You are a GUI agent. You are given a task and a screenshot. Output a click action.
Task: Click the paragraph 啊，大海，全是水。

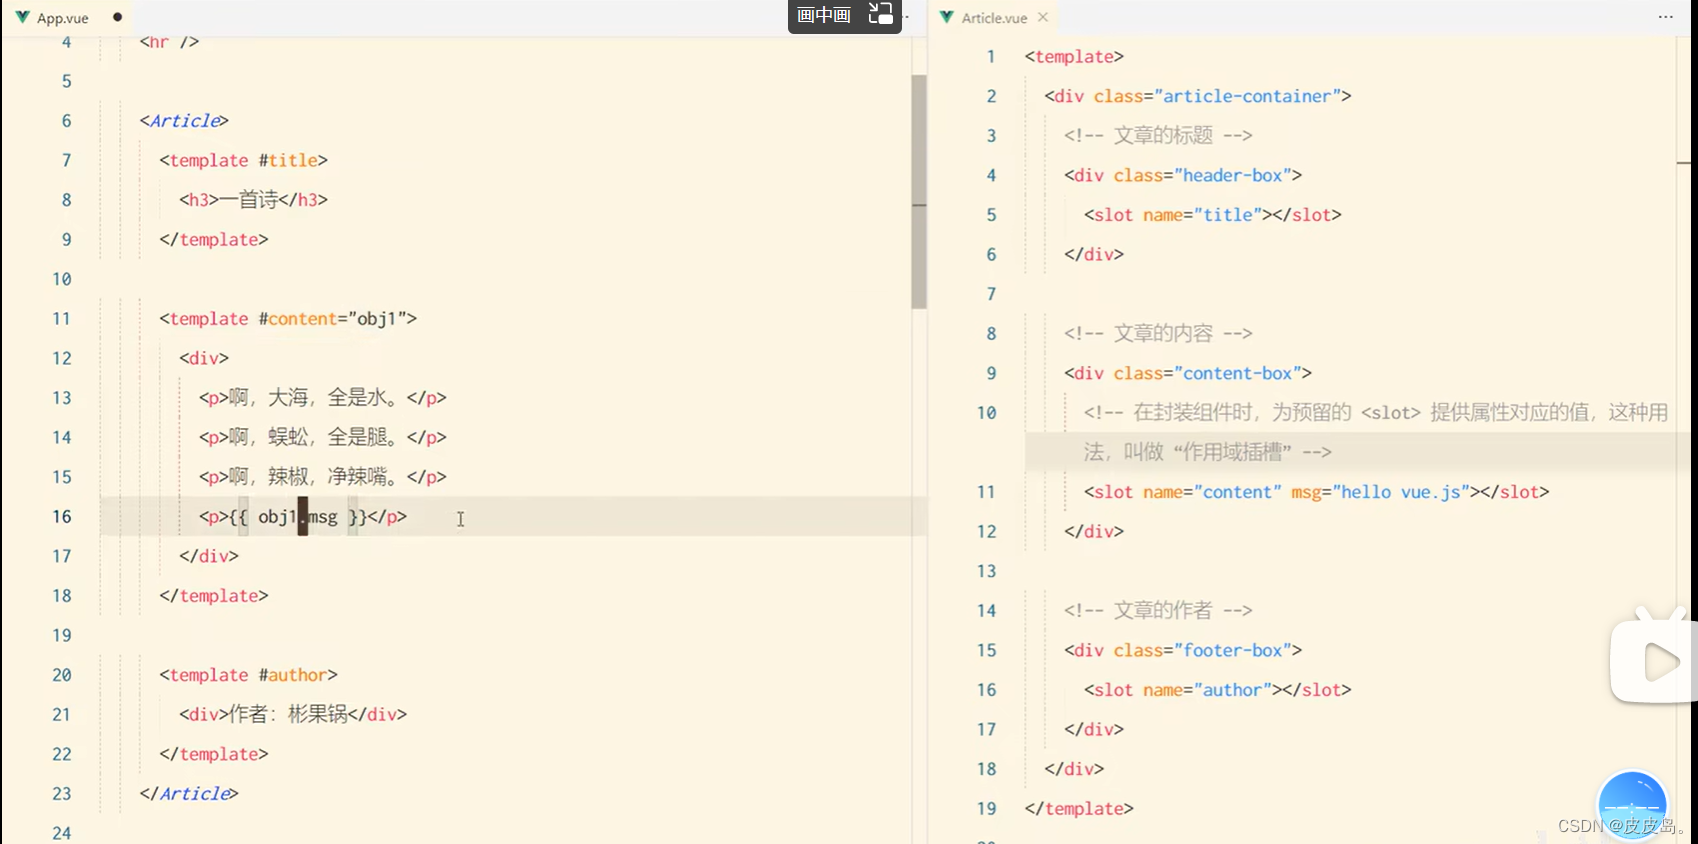pos(323,398)
